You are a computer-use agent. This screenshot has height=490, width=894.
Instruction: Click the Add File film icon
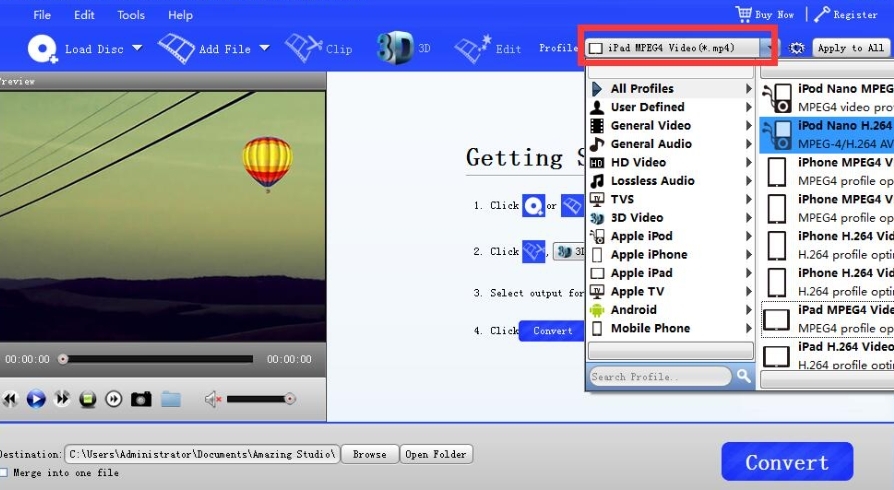(x=176, y=49)
